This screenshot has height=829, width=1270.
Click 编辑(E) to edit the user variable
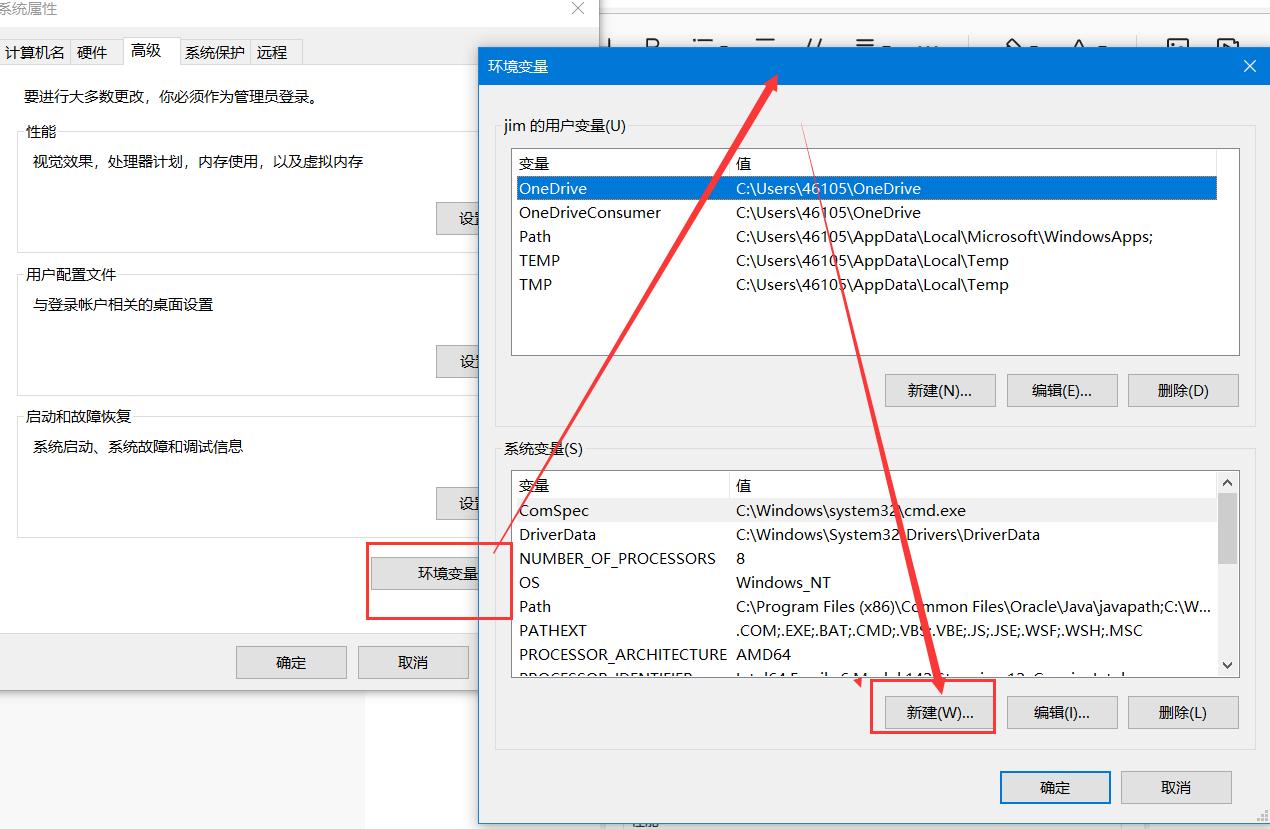coord(1061,390)
